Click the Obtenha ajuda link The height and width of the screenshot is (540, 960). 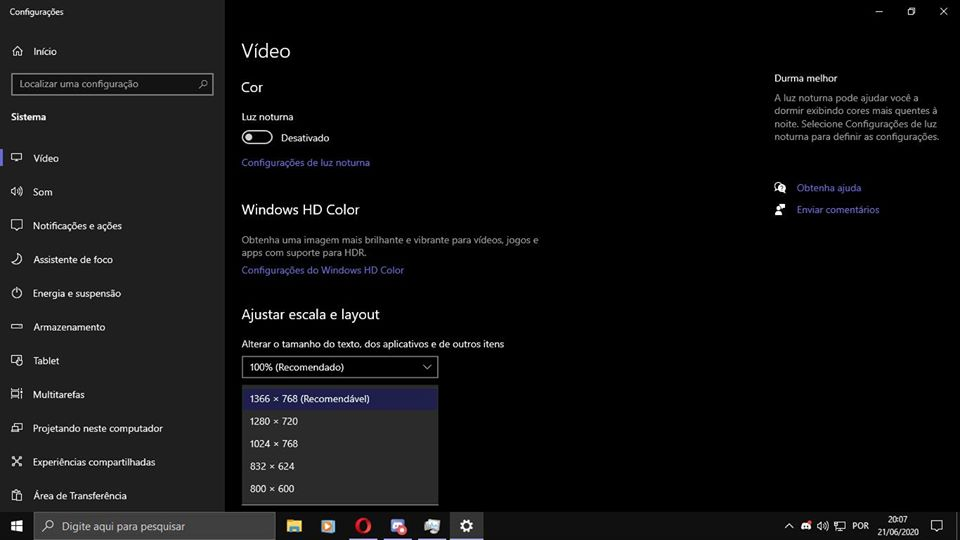click(x=828, y=188)
